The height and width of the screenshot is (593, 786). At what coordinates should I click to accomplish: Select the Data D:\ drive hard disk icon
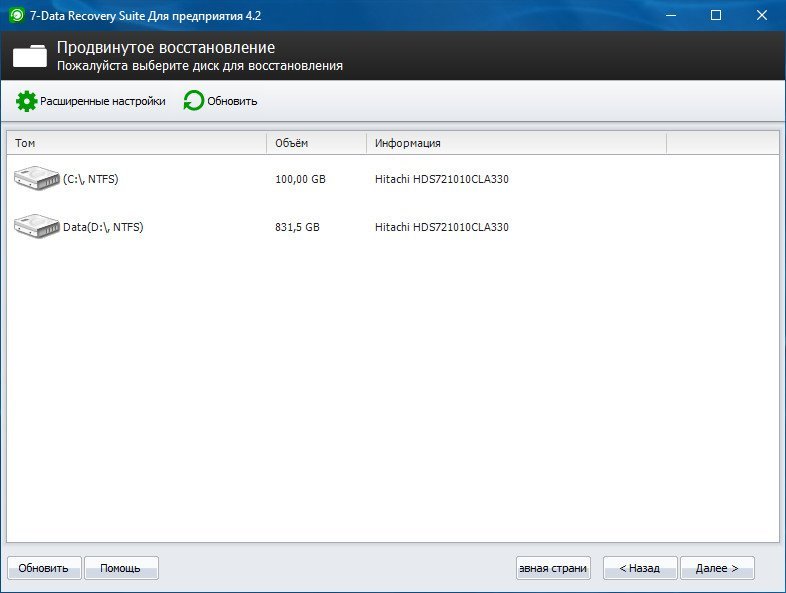coord(37,227)
